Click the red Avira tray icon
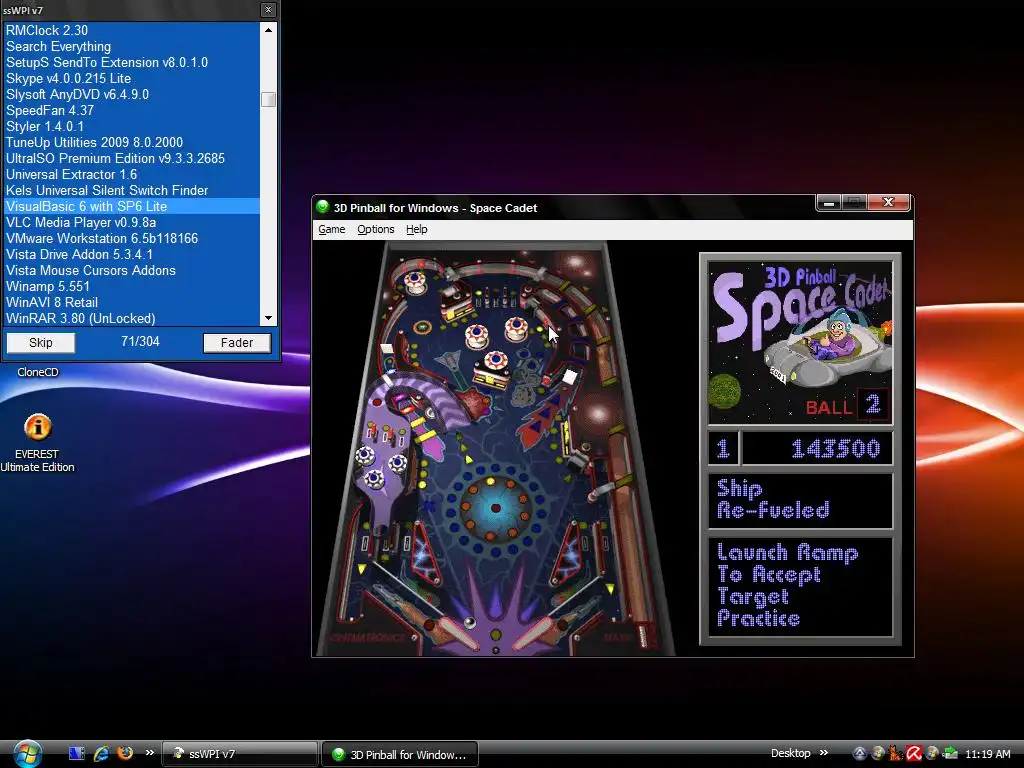 coord(914,754)
